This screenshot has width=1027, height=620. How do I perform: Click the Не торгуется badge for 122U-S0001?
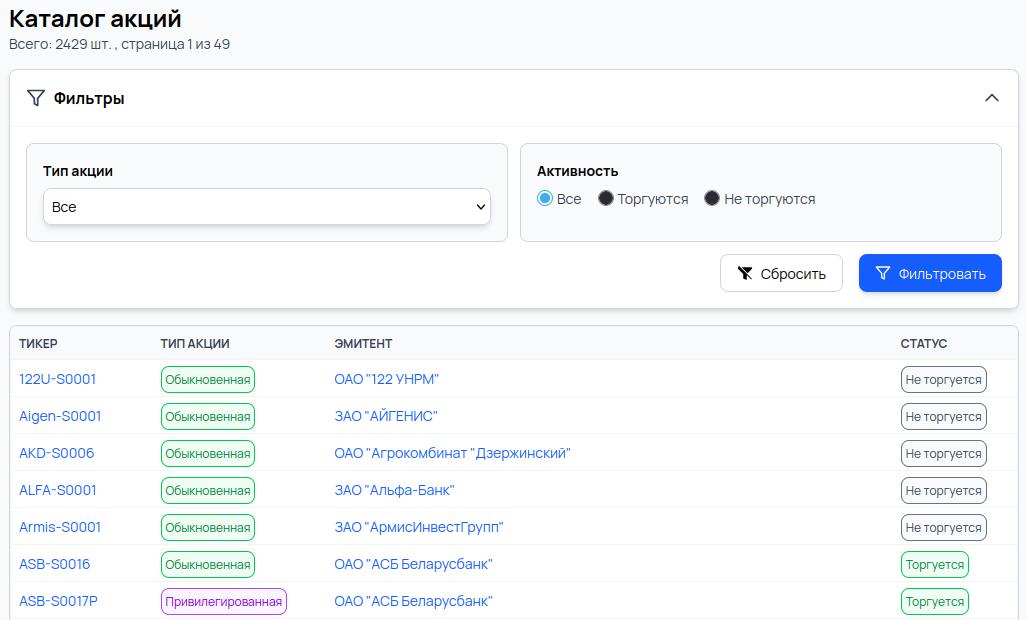point(943,379)
